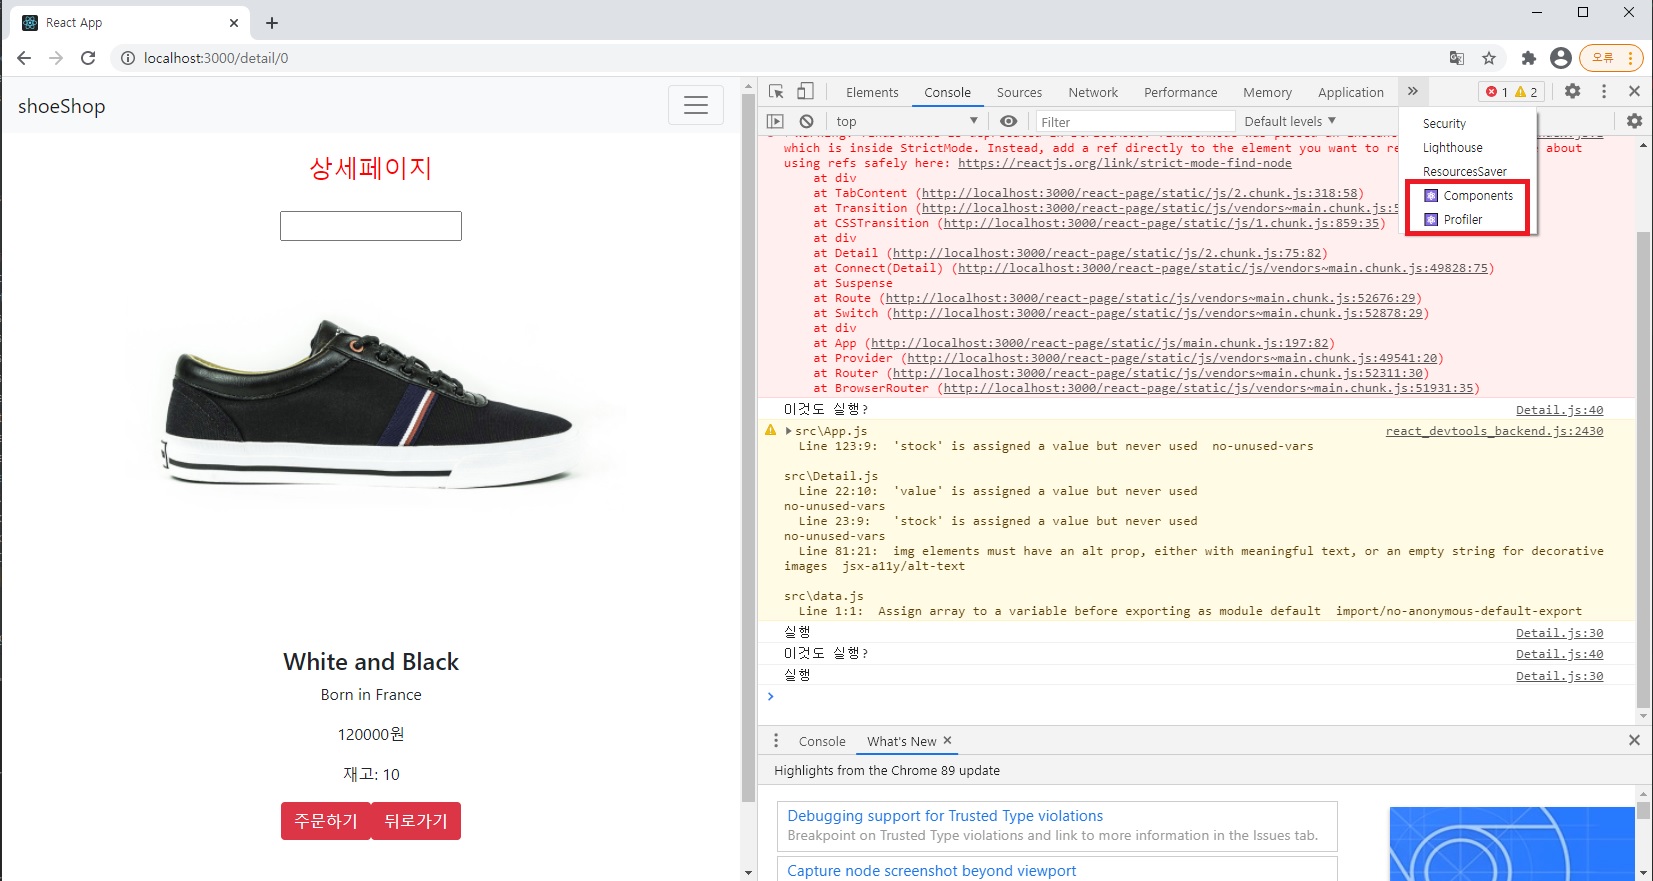1653x881 pixels.
Task: Open console settings gear beside Default levels
Action: [x=1634, y=121]
